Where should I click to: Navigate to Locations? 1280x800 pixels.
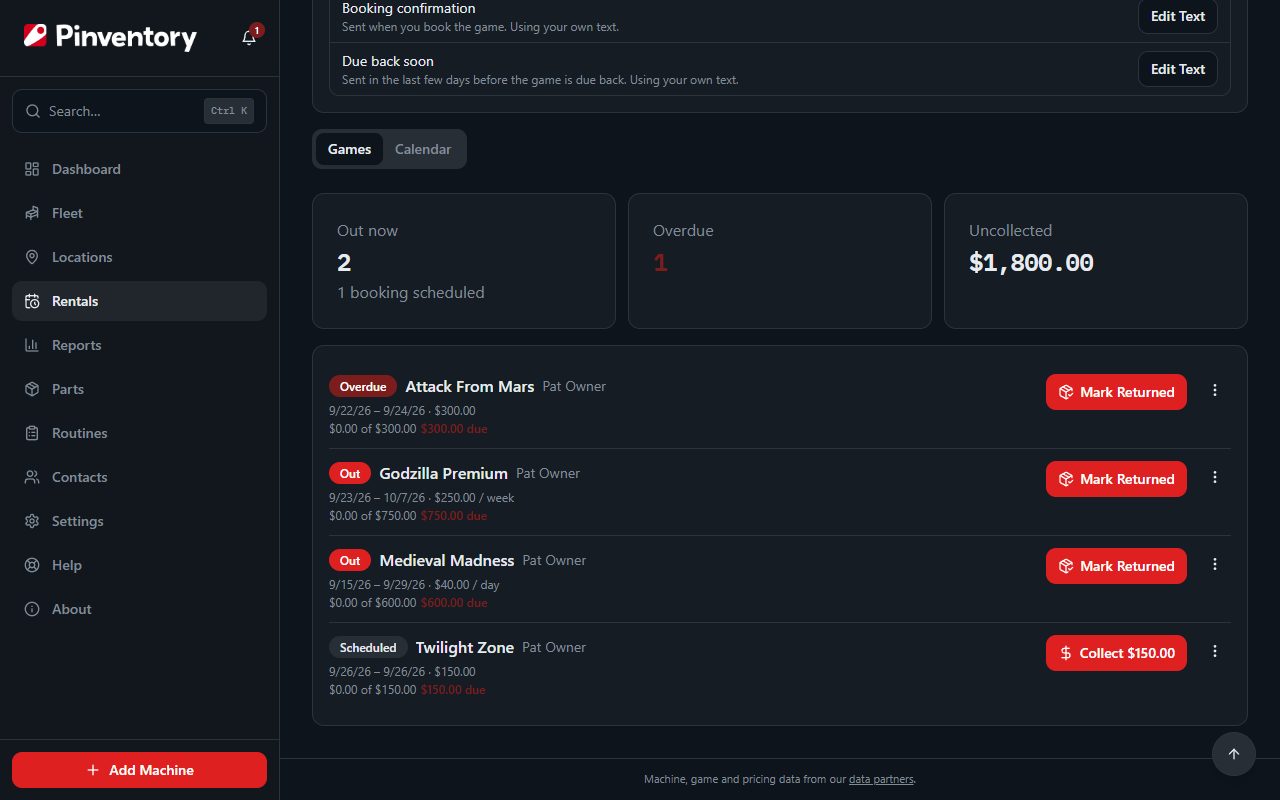tap(139, 257)
